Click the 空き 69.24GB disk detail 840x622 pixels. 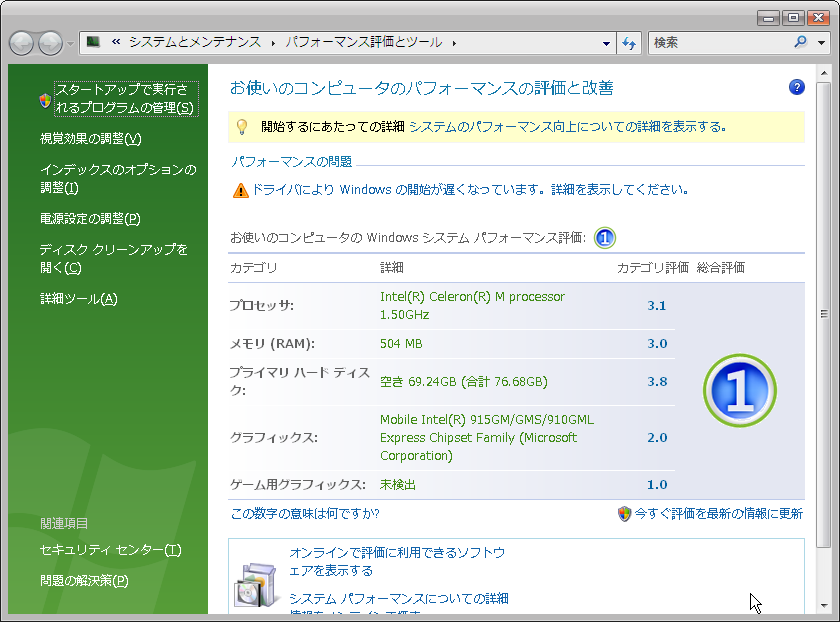coord(464,381)
